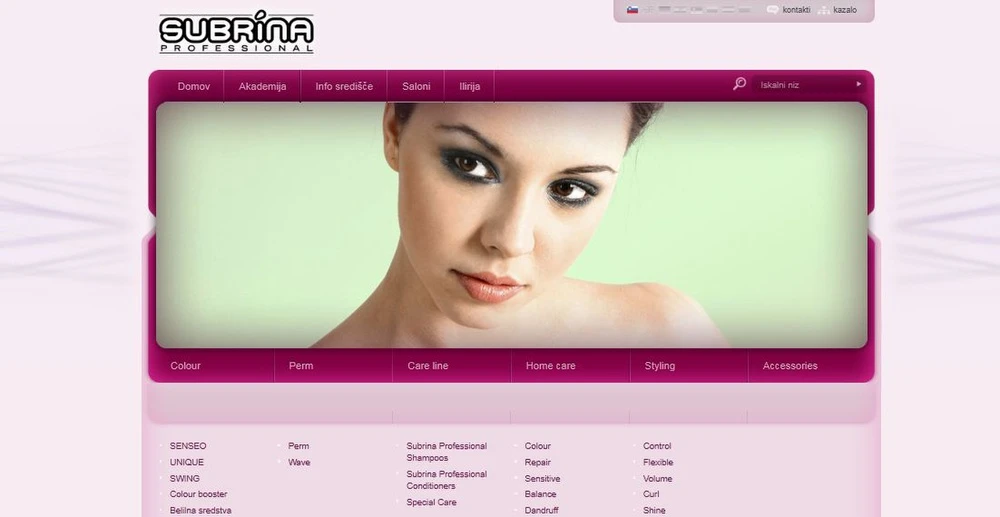1000x517 pixels.
Task: Open the Saloni menu item
Action: click(416, 86)
